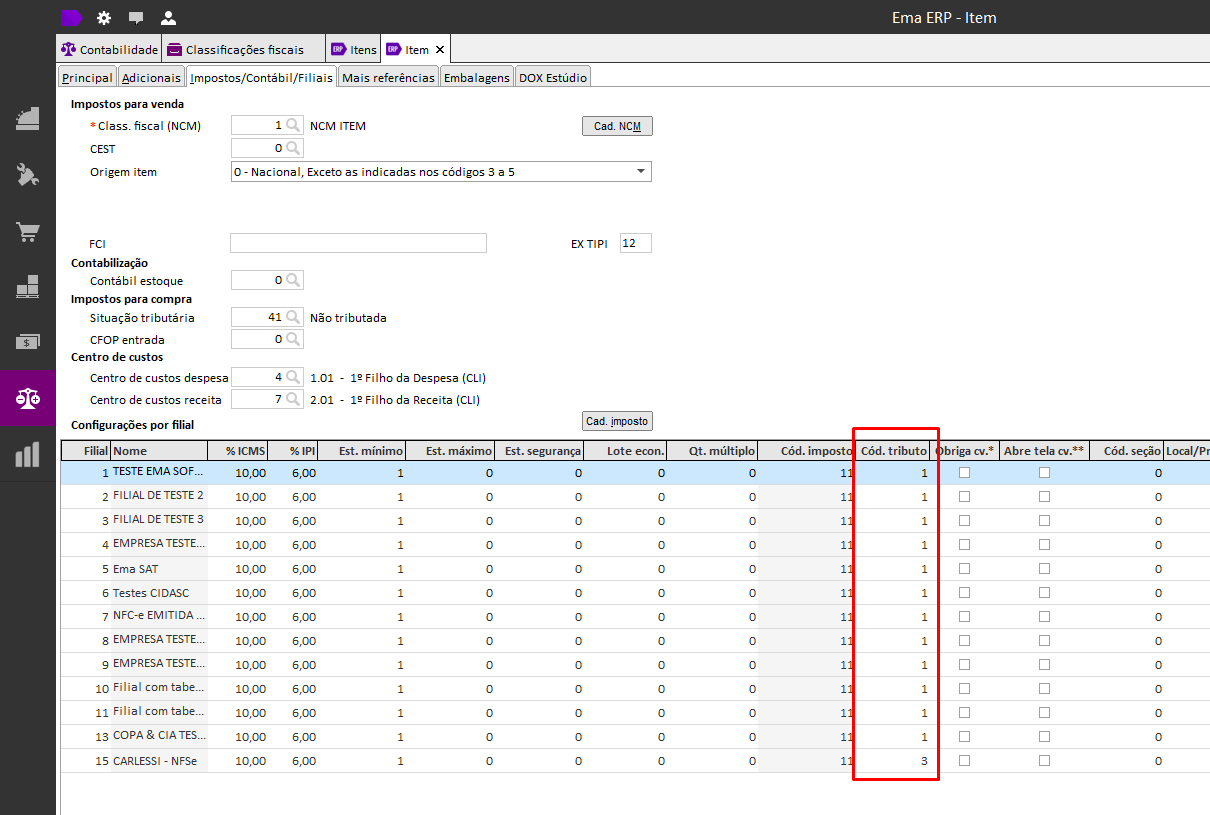Check Obriga cv. for TESTE EMA SOF row
This screenshot has width=1210, height=815.
(x=964, y=472)
